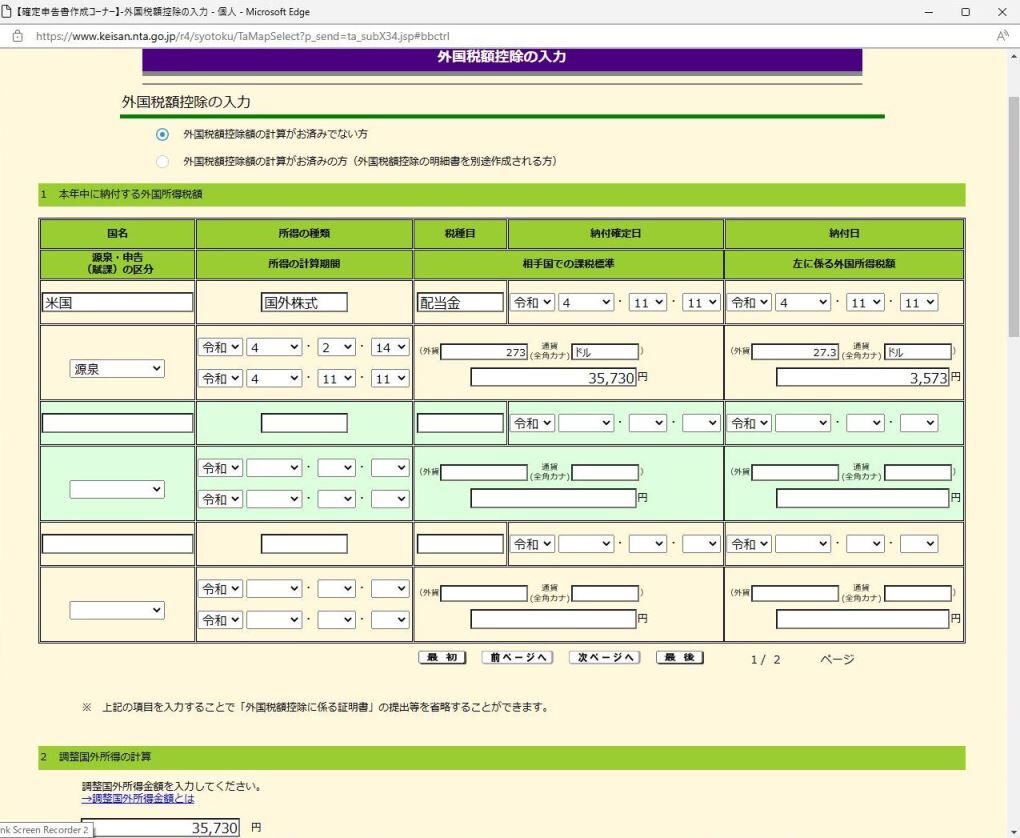Open calculation period start day dropdown showing 14
This screenshot has width=1020, height=838.
[x=390, y=347]
